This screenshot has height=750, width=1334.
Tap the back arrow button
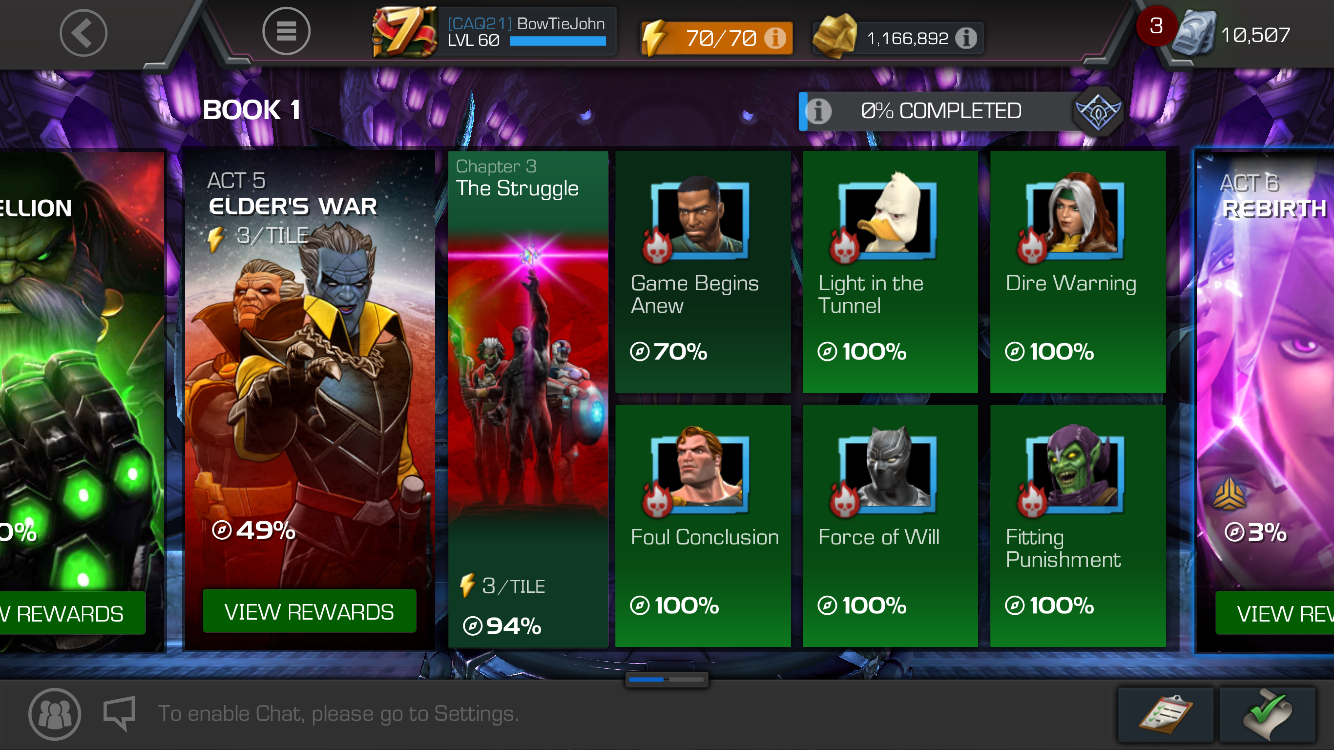click(x=83, y=34)
